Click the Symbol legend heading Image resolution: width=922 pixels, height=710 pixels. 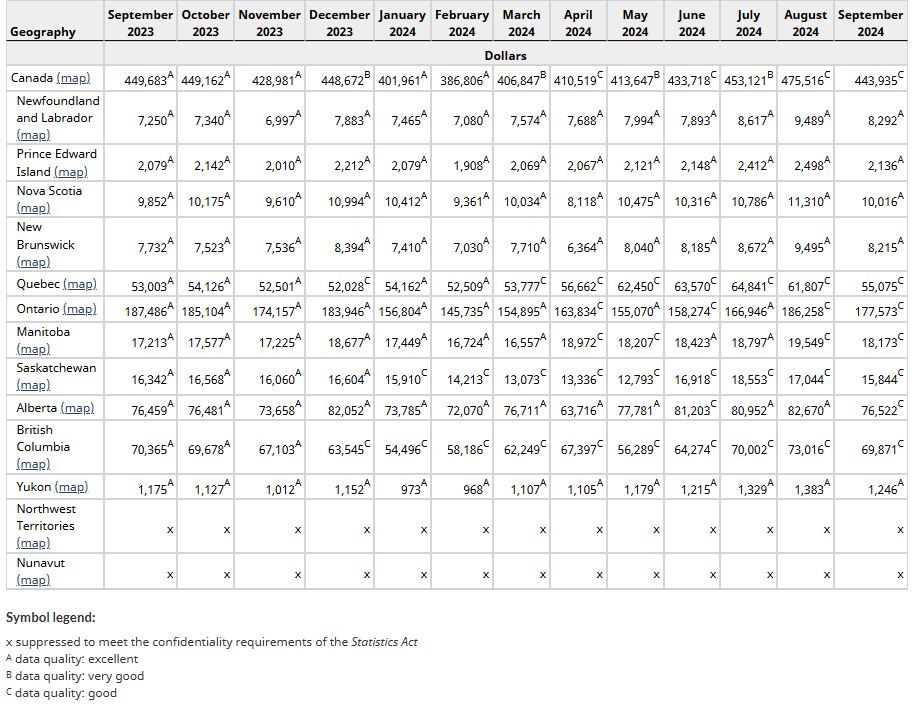51,617
